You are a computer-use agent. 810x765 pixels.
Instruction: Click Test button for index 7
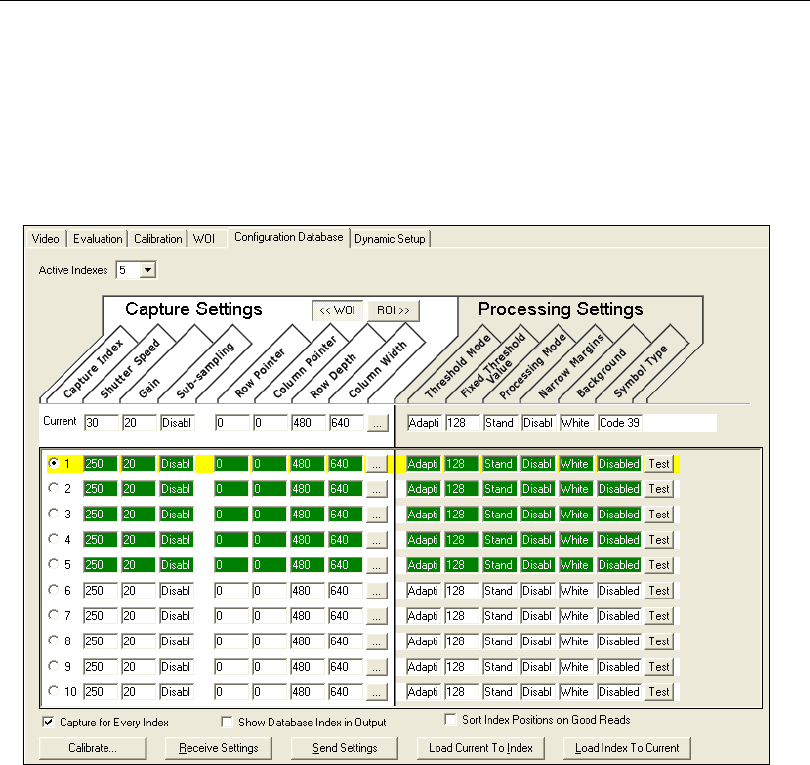pos(659,616)
